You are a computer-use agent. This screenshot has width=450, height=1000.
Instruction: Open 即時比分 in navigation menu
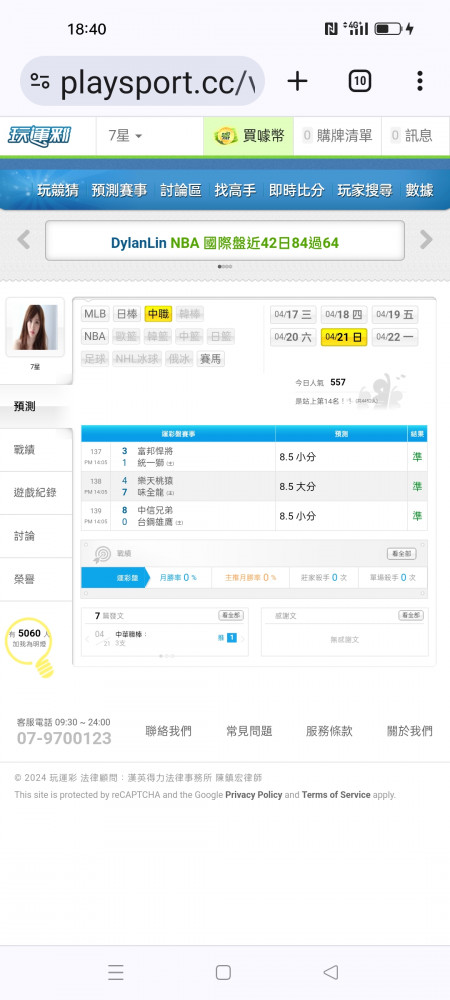[296, 190]
